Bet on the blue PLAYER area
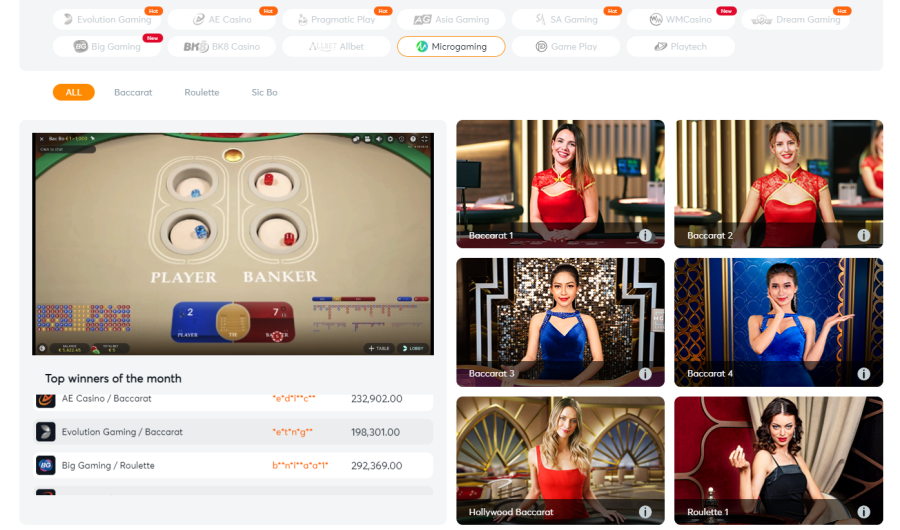 click(x=194, y=322)
